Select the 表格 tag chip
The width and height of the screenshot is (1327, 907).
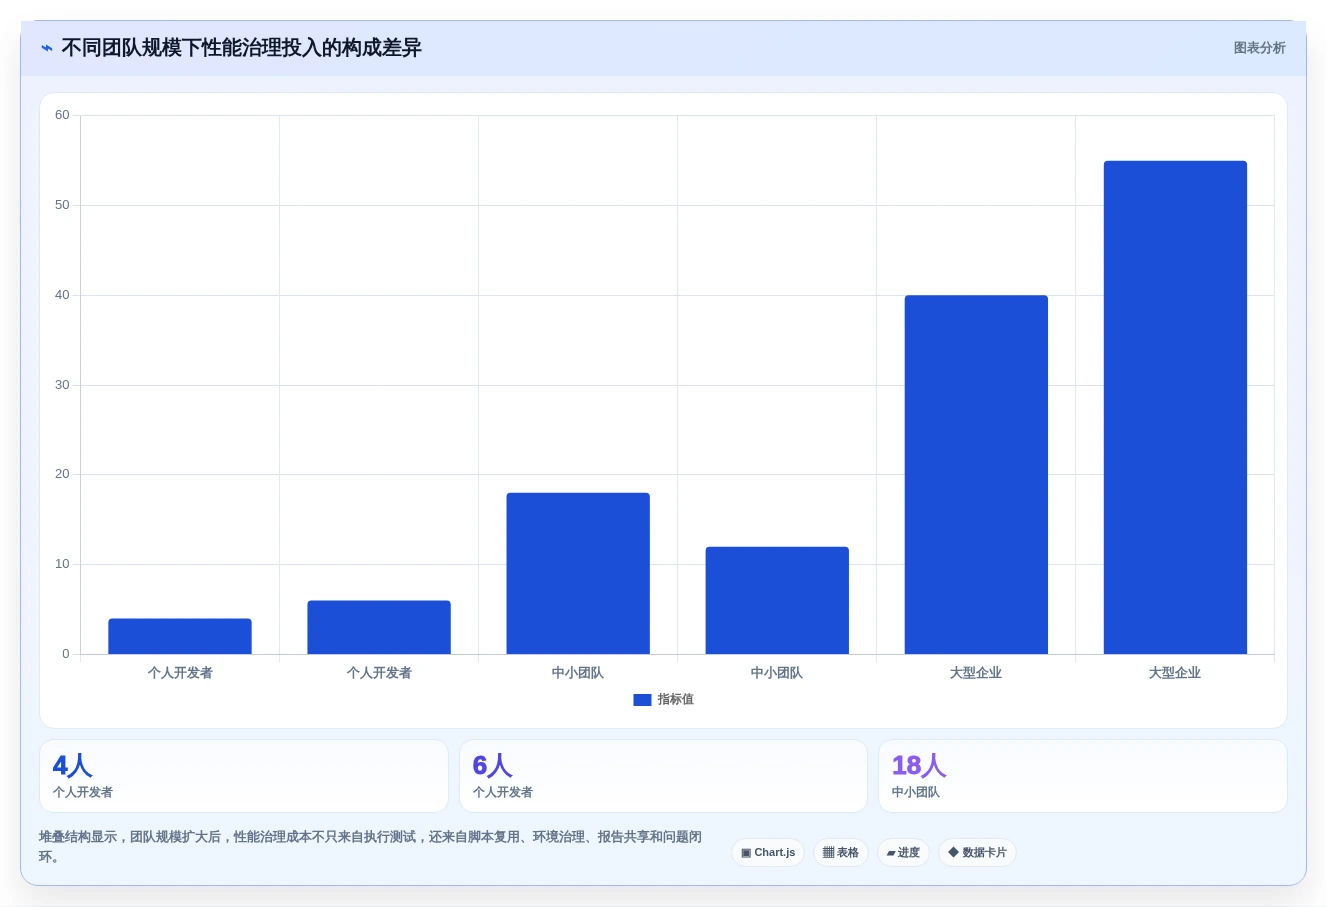tap(841, 853)
